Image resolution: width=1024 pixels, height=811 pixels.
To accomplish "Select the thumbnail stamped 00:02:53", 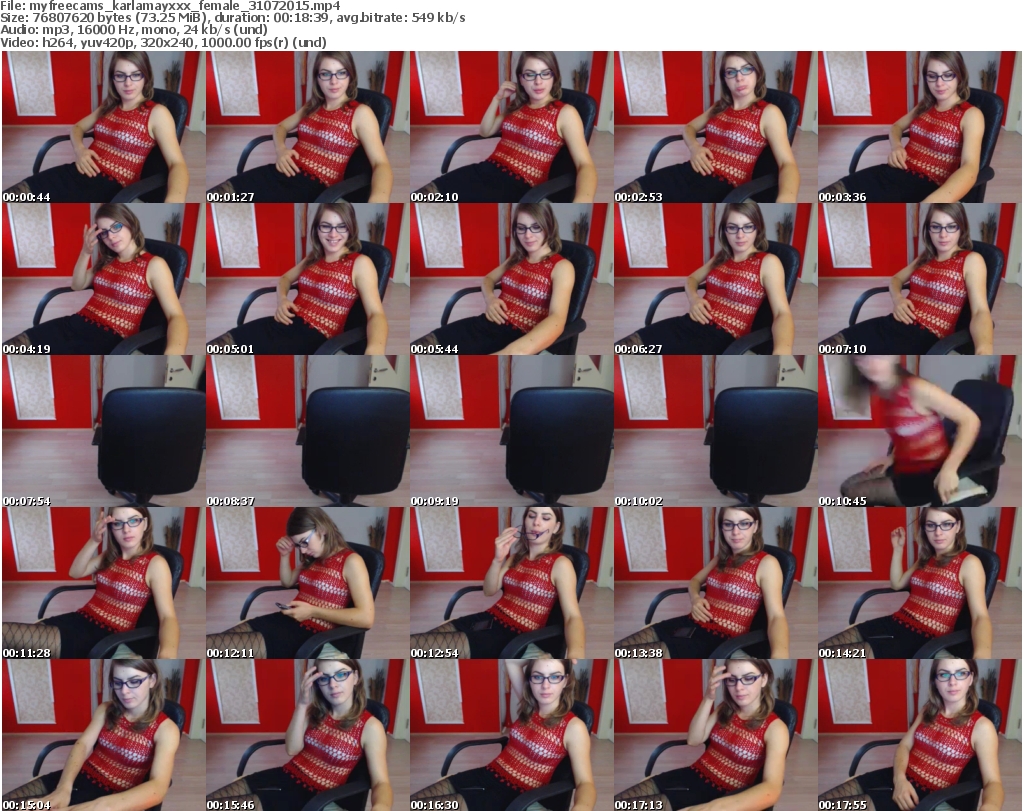I will [x=715, y=127].
